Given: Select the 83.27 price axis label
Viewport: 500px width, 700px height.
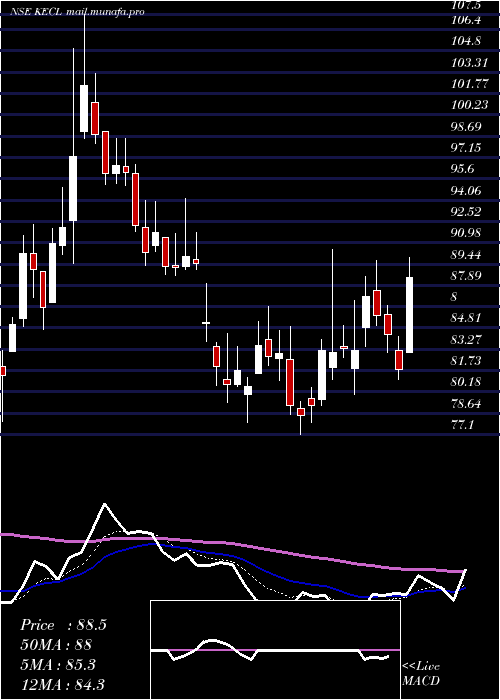Looking at the screenshot, I should pyautogui.click(x=466, y=340).
